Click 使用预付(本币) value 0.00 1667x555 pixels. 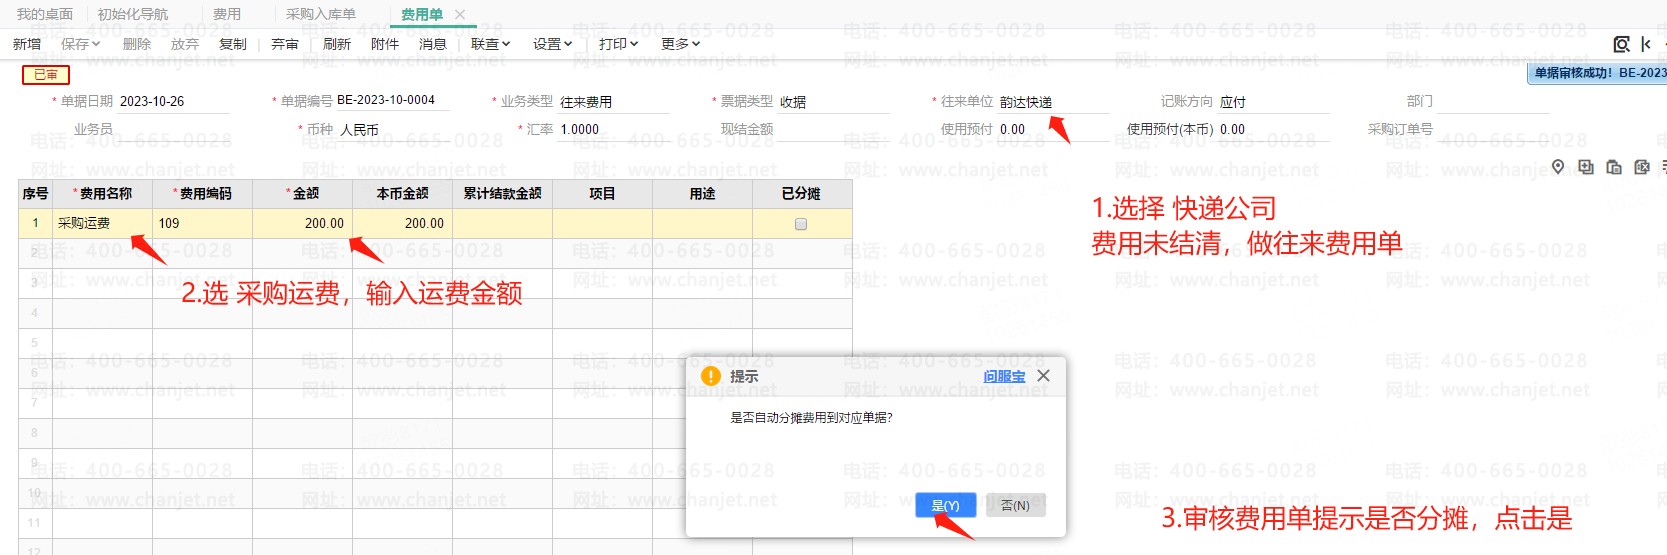pos(1273,130)
